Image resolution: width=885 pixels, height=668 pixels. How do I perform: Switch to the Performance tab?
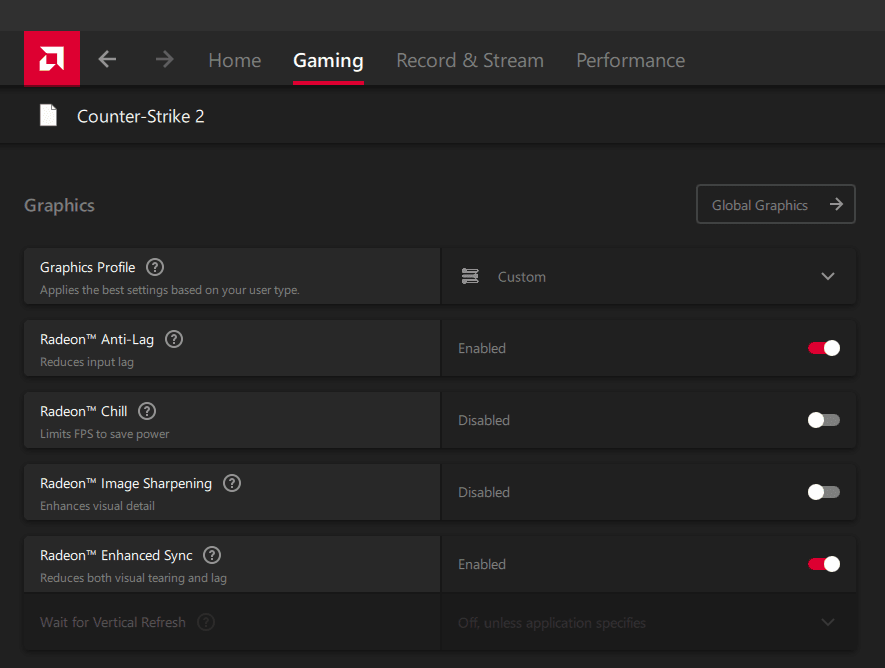[x=630, y=60]
